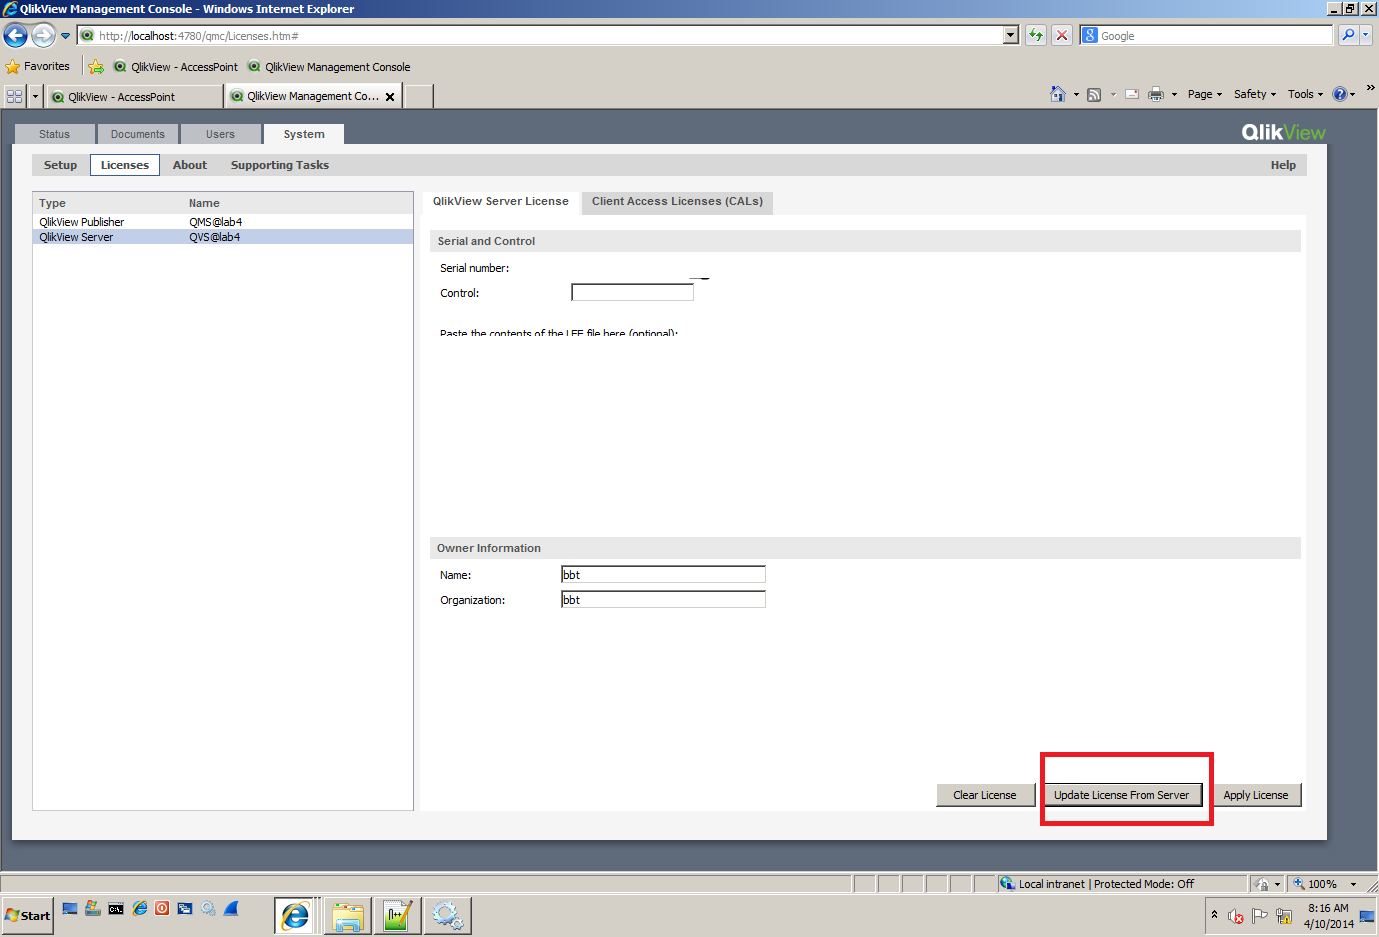Select the QlikView Server License tab
1379x937 pixels.
(x=501, y=202)
